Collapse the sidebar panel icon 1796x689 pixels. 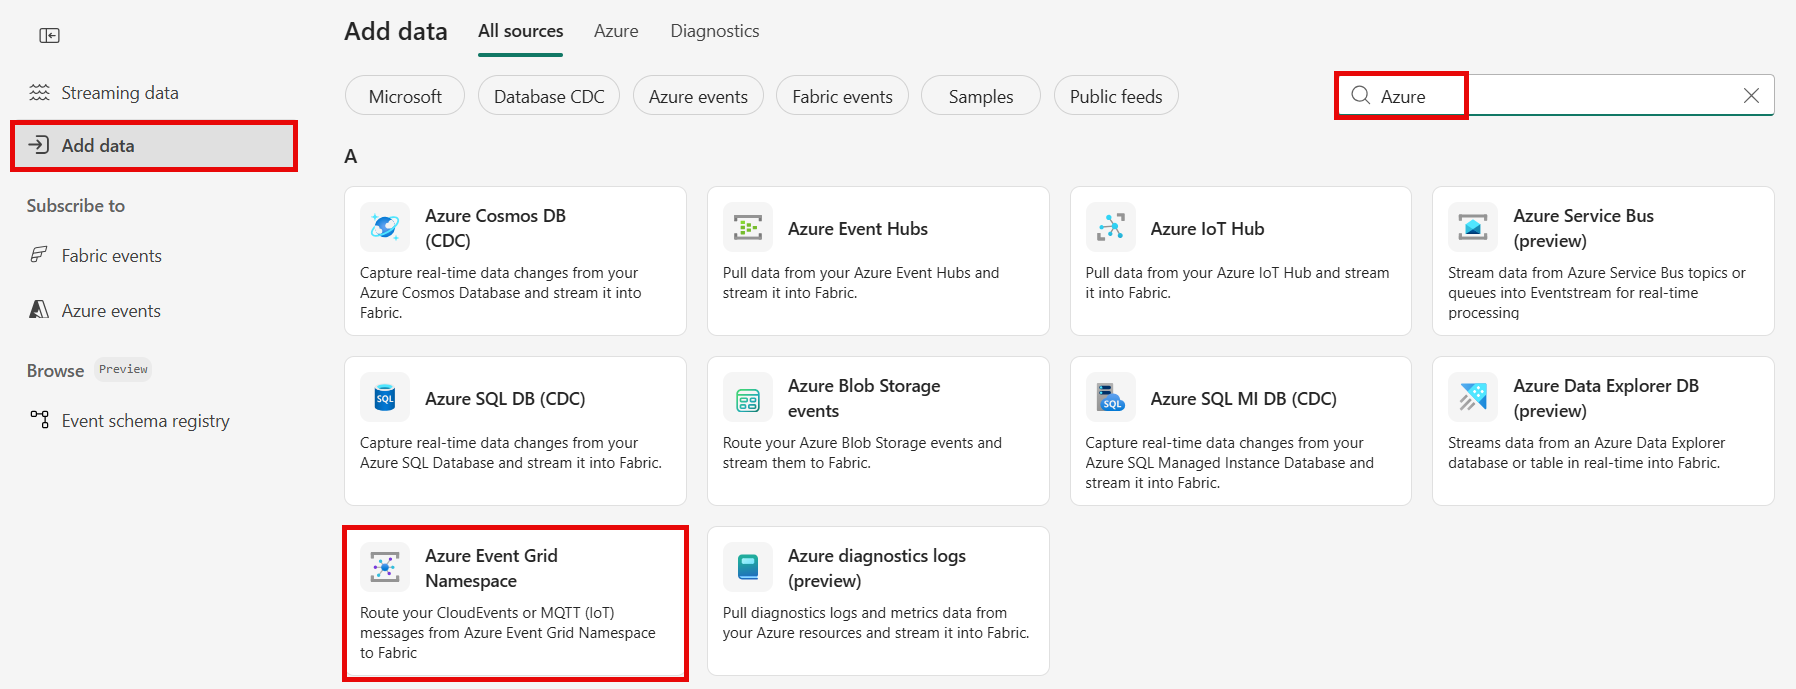coord(49,36)
